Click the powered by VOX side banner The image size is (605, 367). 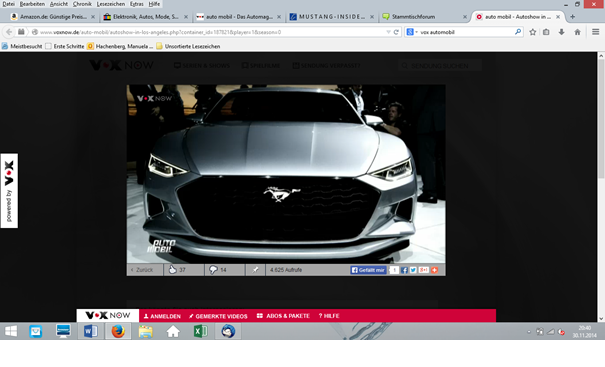[x=9, y=191]
